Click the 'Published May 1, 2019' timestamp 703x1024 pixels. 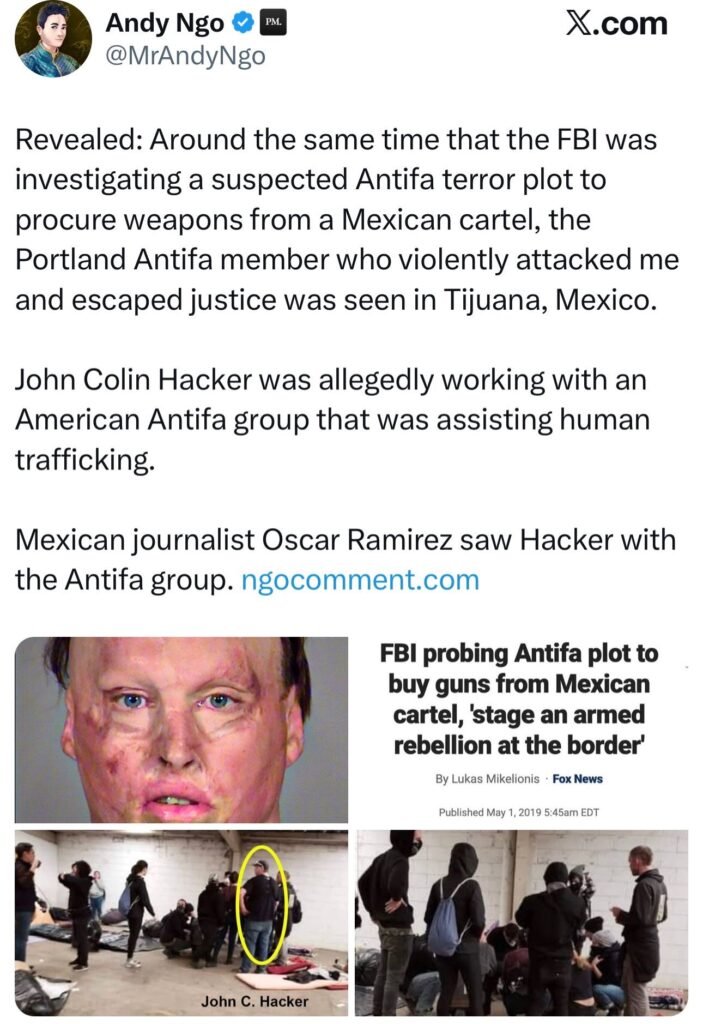point(519,812)
